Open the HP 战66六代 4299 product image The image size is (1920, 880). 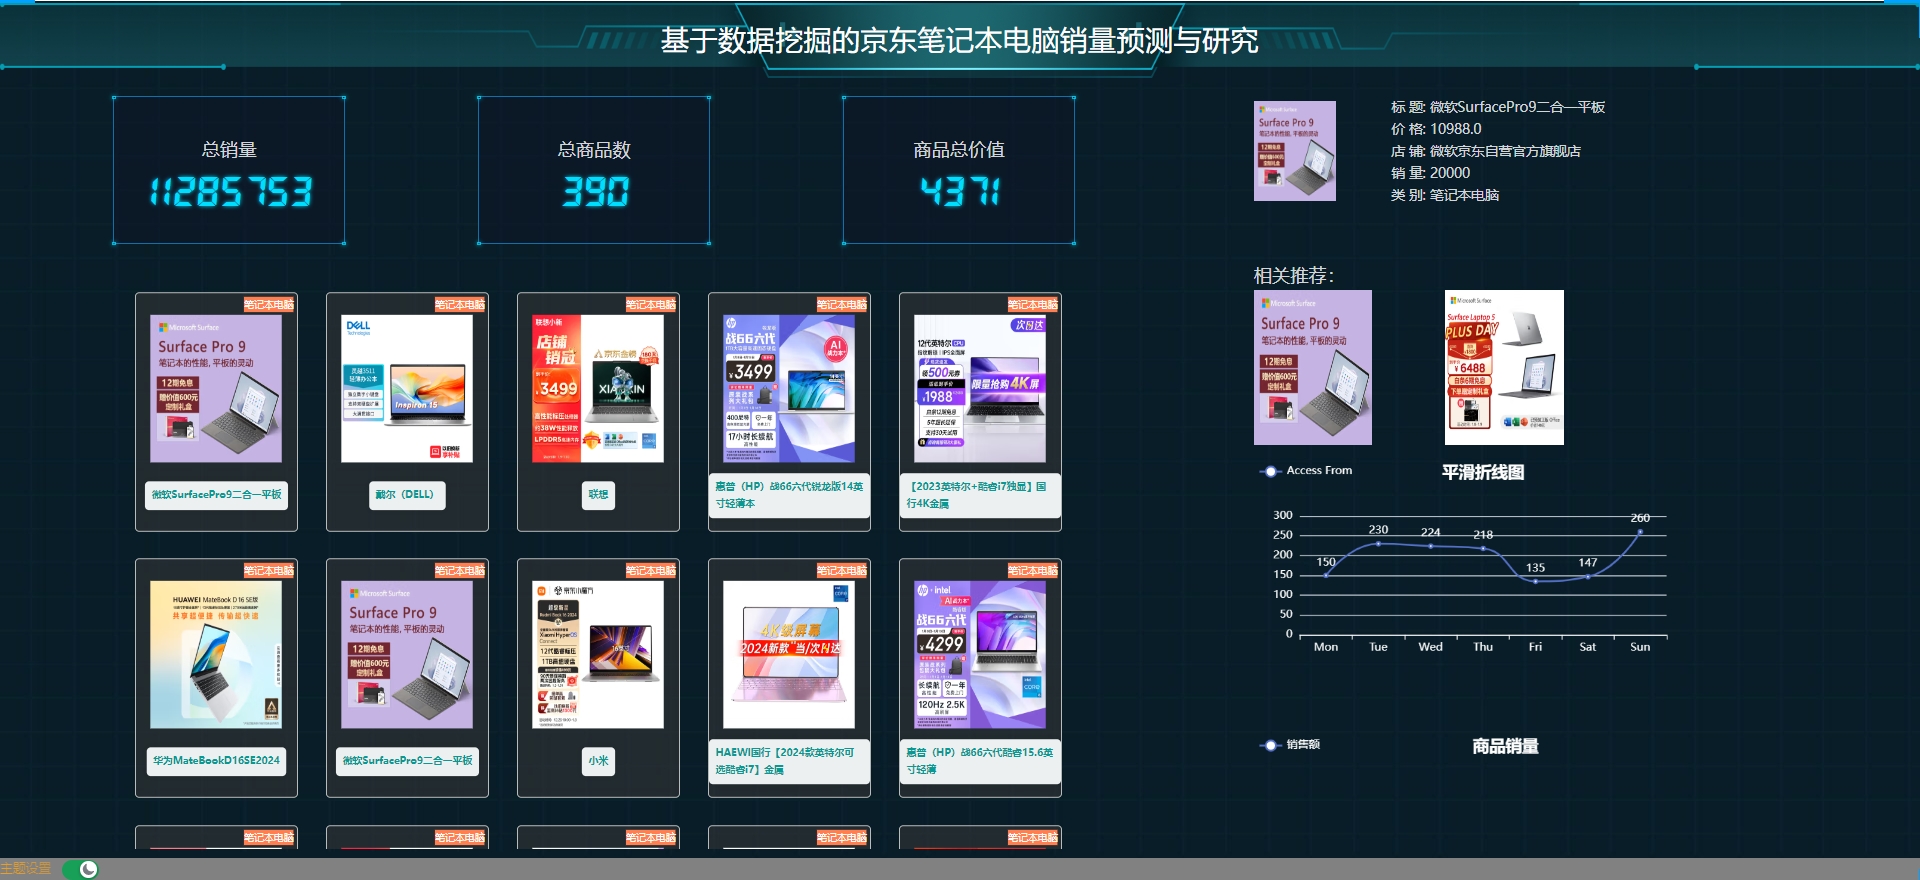(980, 655)
